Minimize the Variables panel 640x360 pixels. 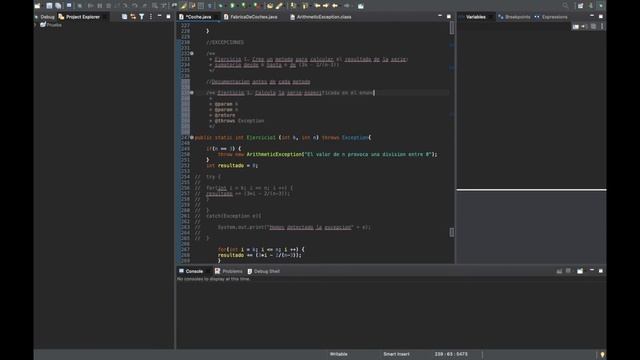click(592, 16)
